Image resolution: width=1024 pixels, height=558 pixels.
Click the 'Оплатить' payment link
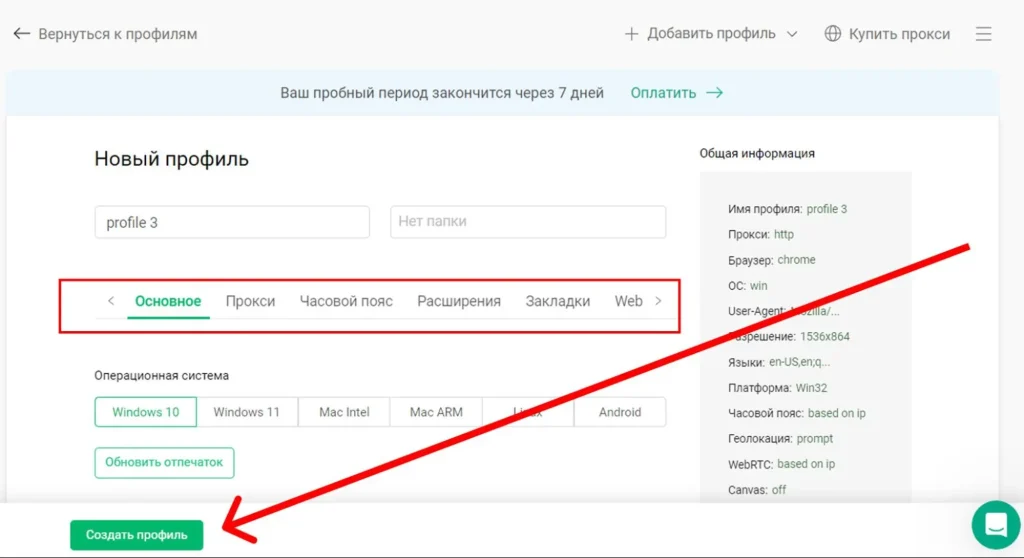(663, 93)
